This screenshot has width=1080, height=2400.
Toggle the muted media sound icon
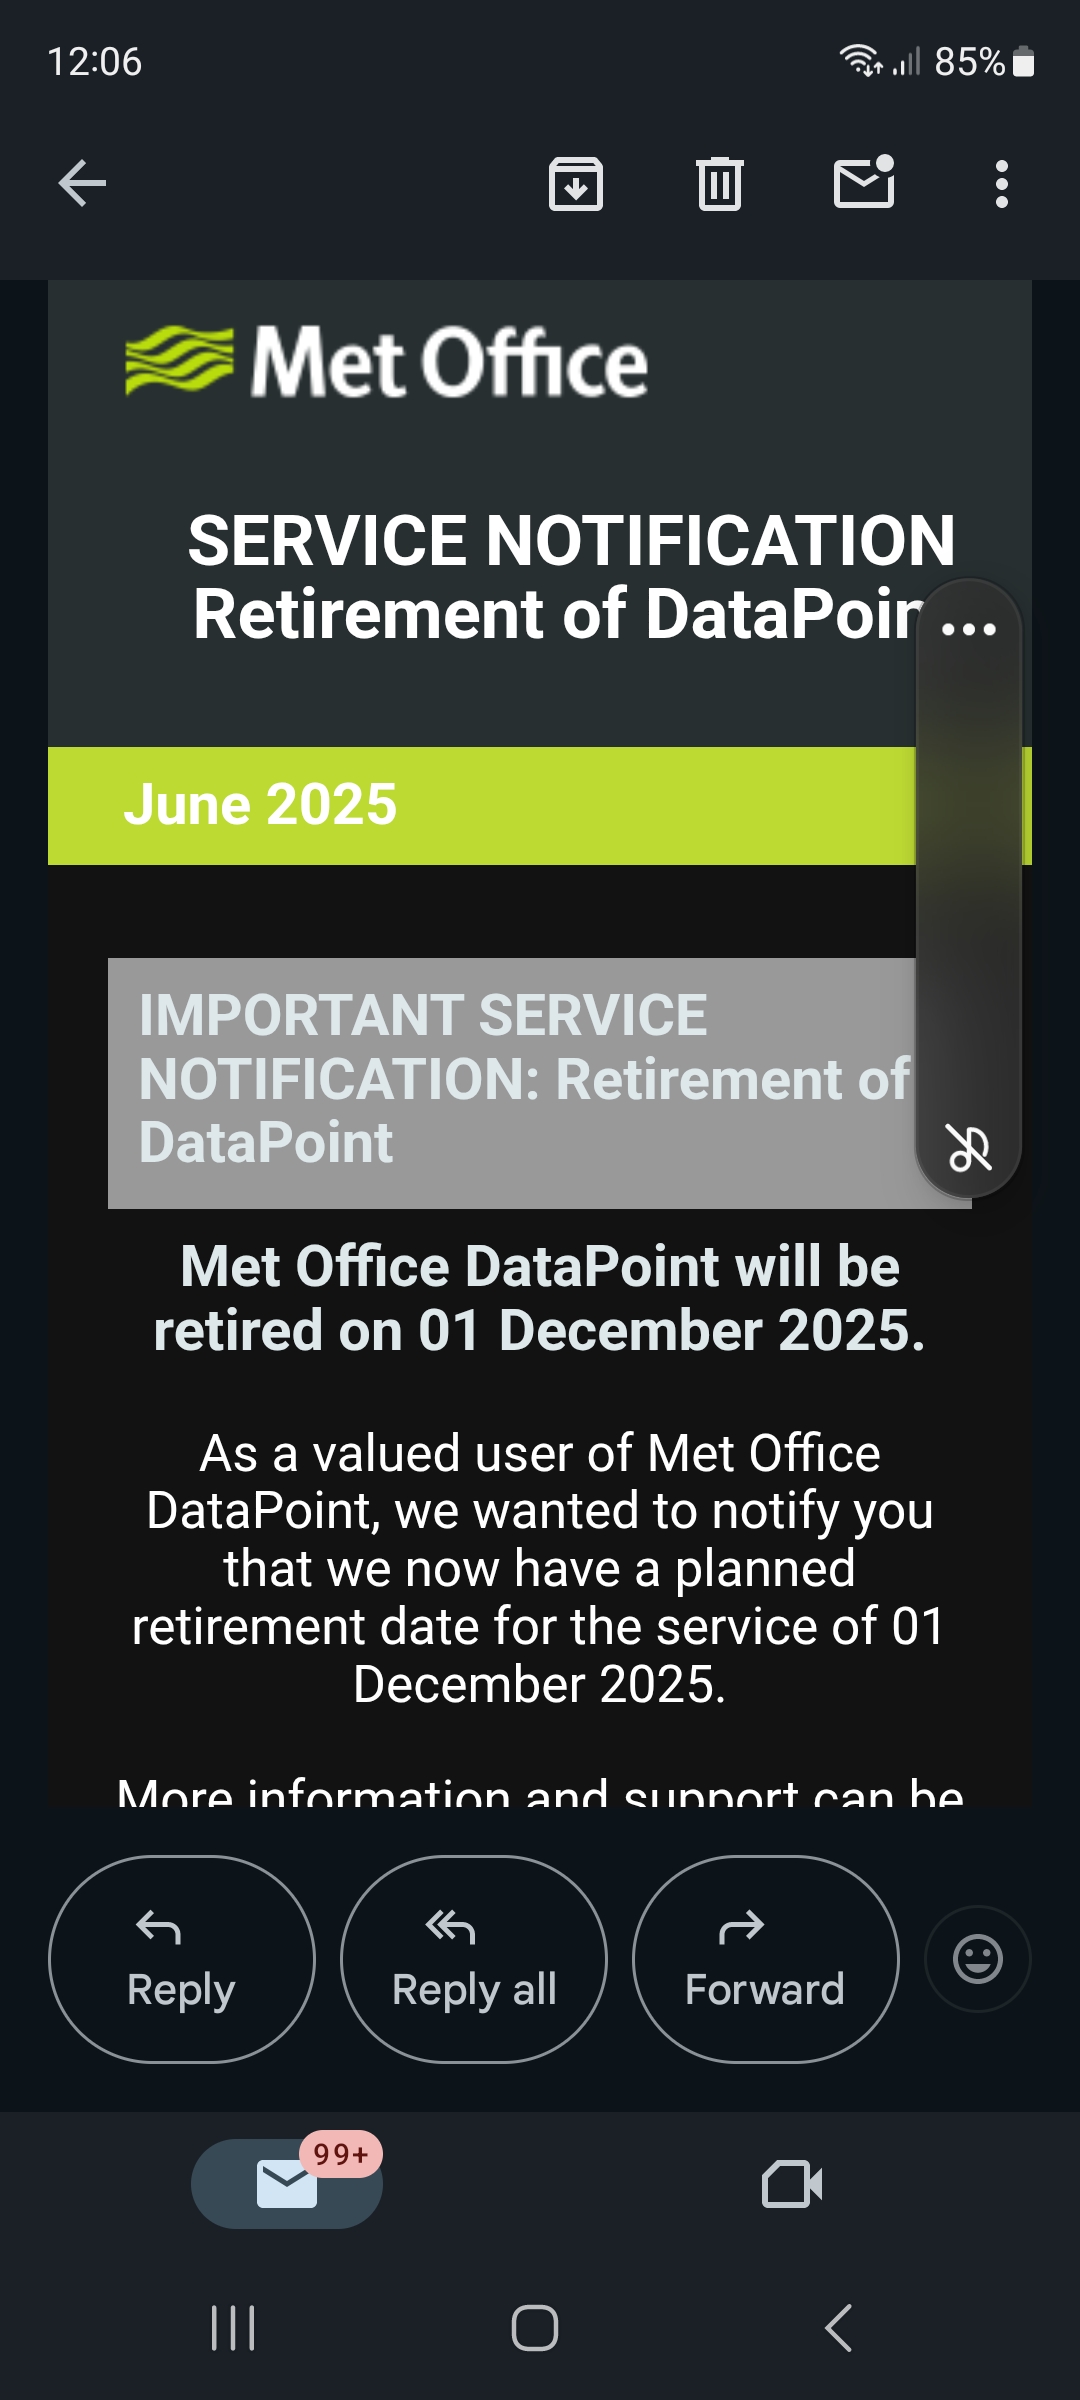[968, 1147]
